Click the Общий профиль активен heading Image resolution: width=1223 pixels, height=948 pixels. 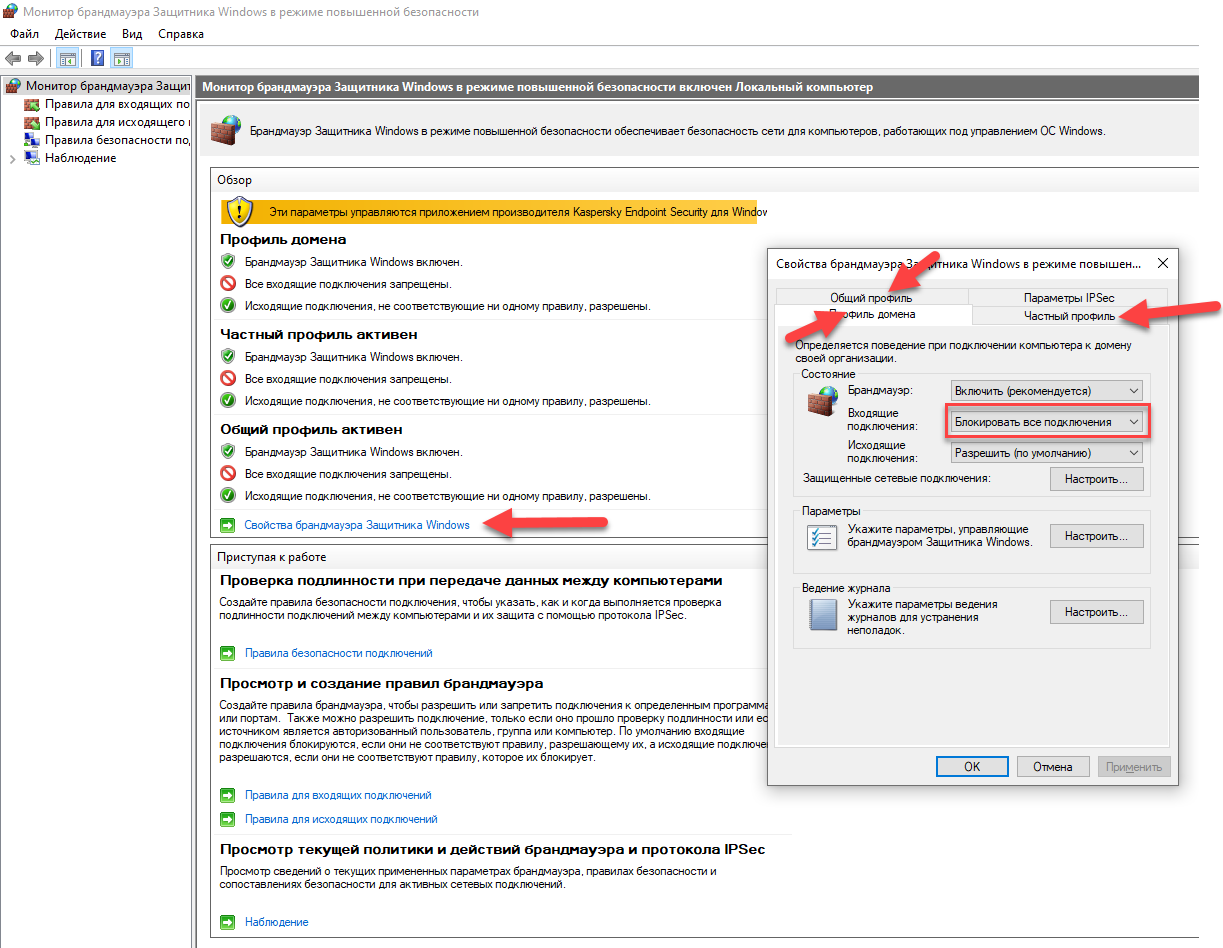311,428
